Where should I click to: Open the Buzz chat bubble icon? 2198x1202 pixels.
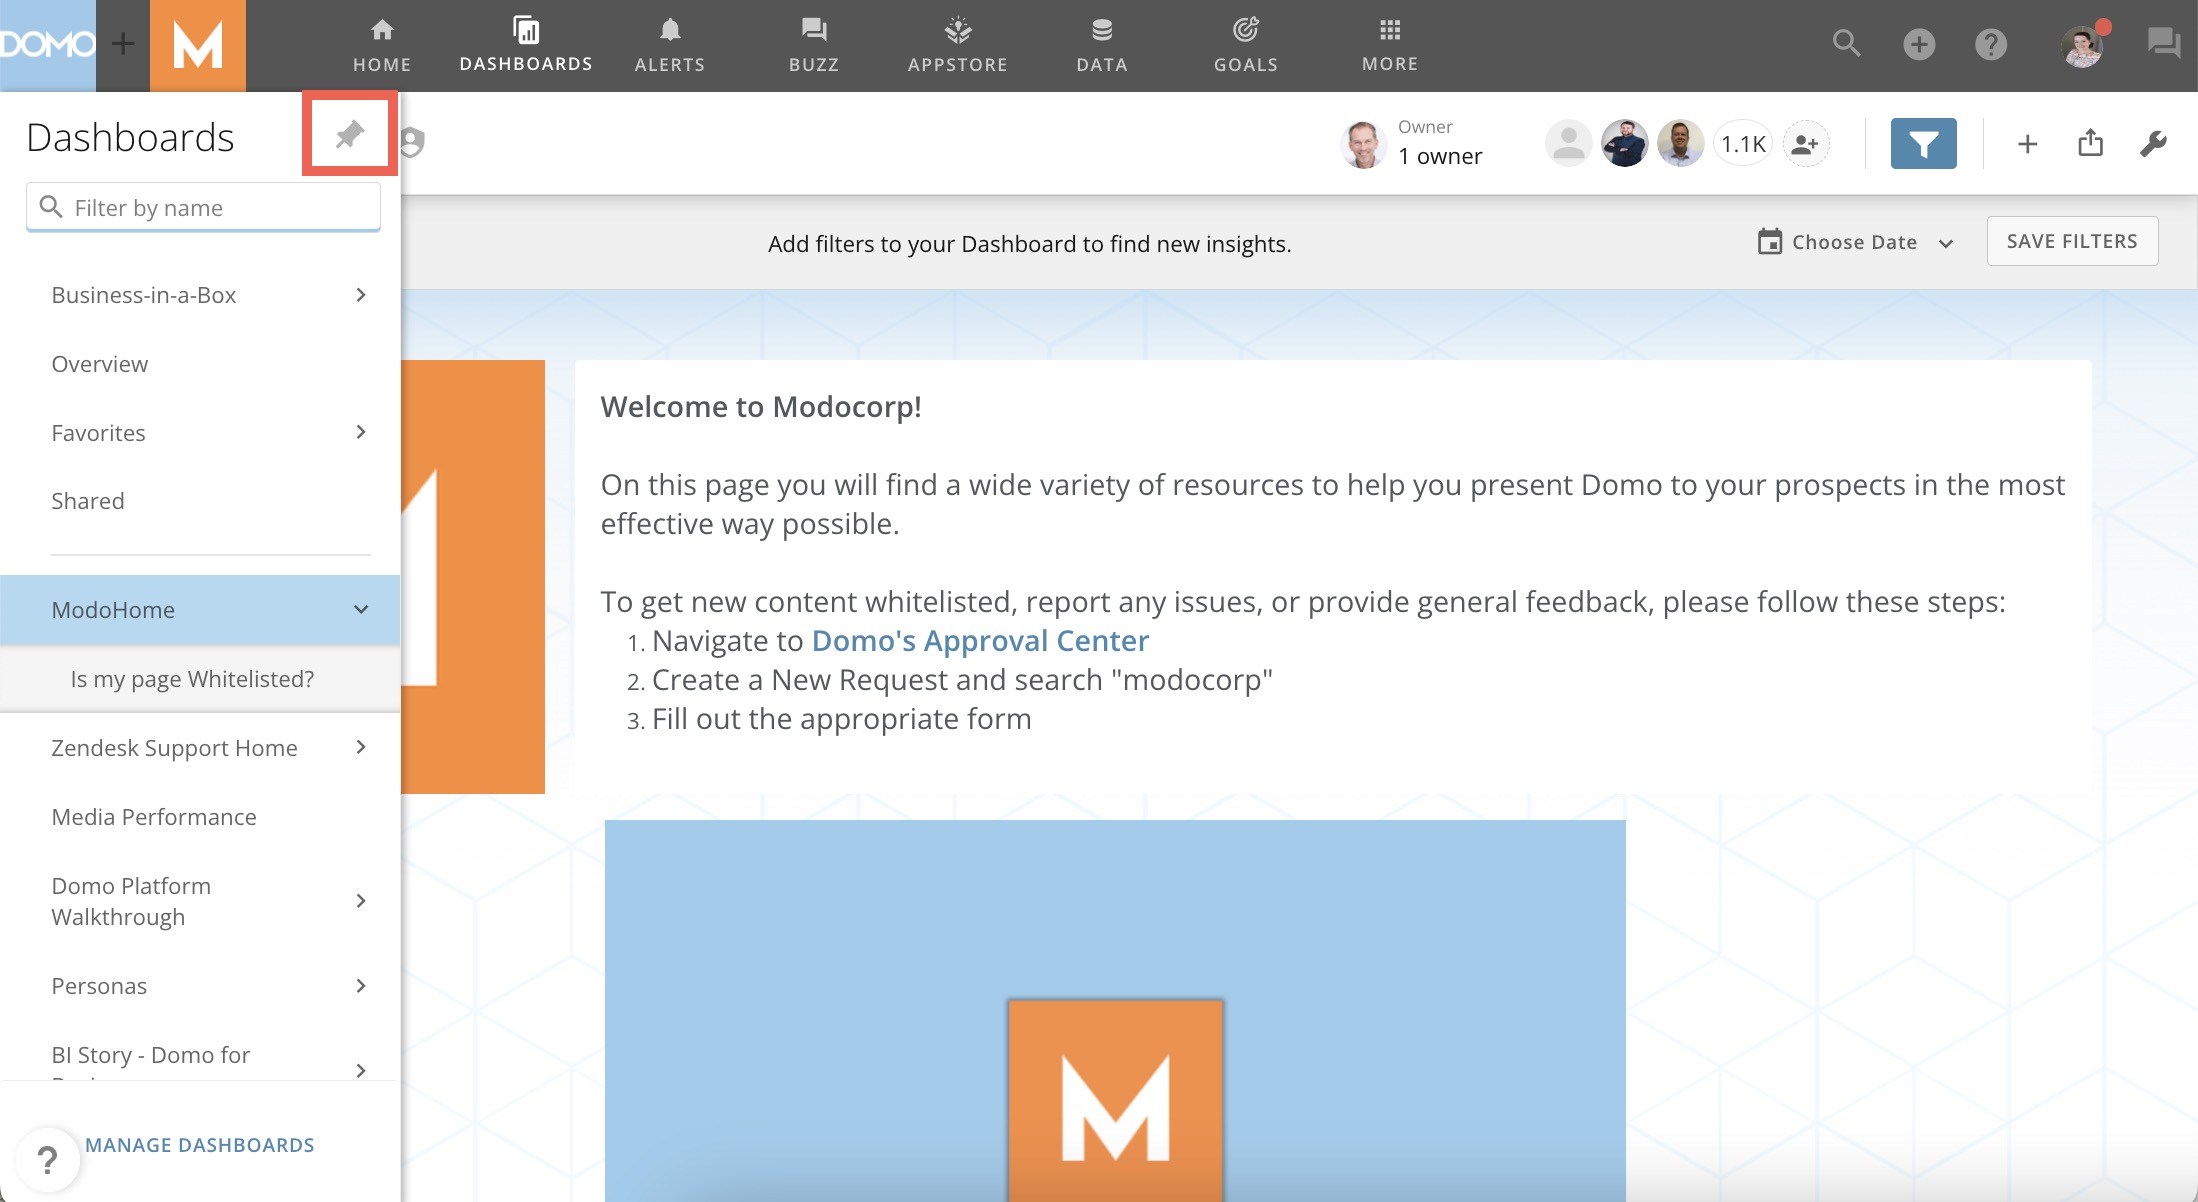tap(2164, 44)
